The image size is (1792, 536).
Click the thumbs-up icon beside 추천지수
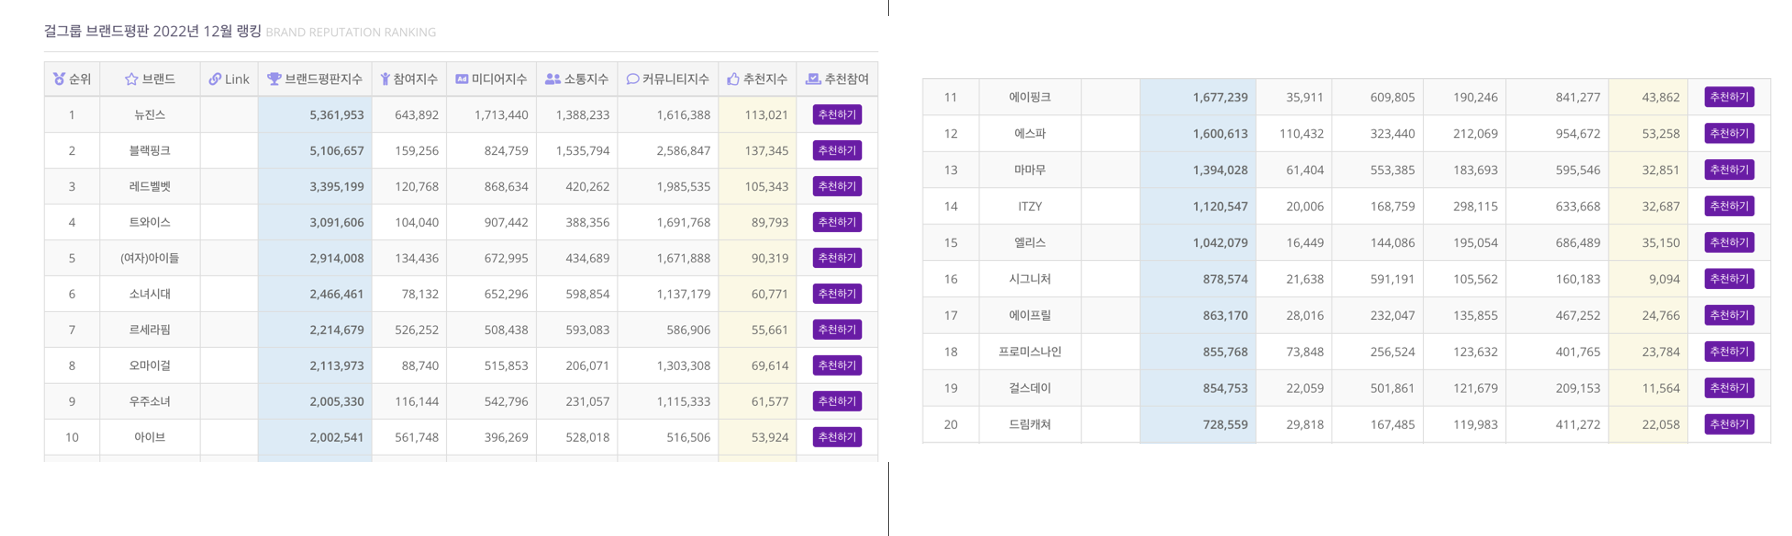coord(733,79)
